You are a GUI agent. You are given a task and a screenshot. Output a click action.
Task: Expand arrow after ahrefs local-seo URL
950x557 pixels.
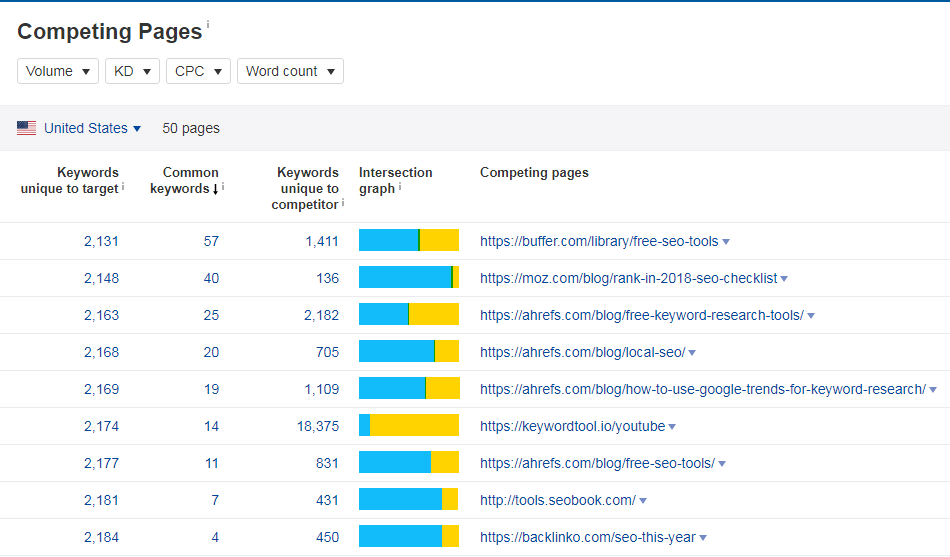click(x=692, y=353)
